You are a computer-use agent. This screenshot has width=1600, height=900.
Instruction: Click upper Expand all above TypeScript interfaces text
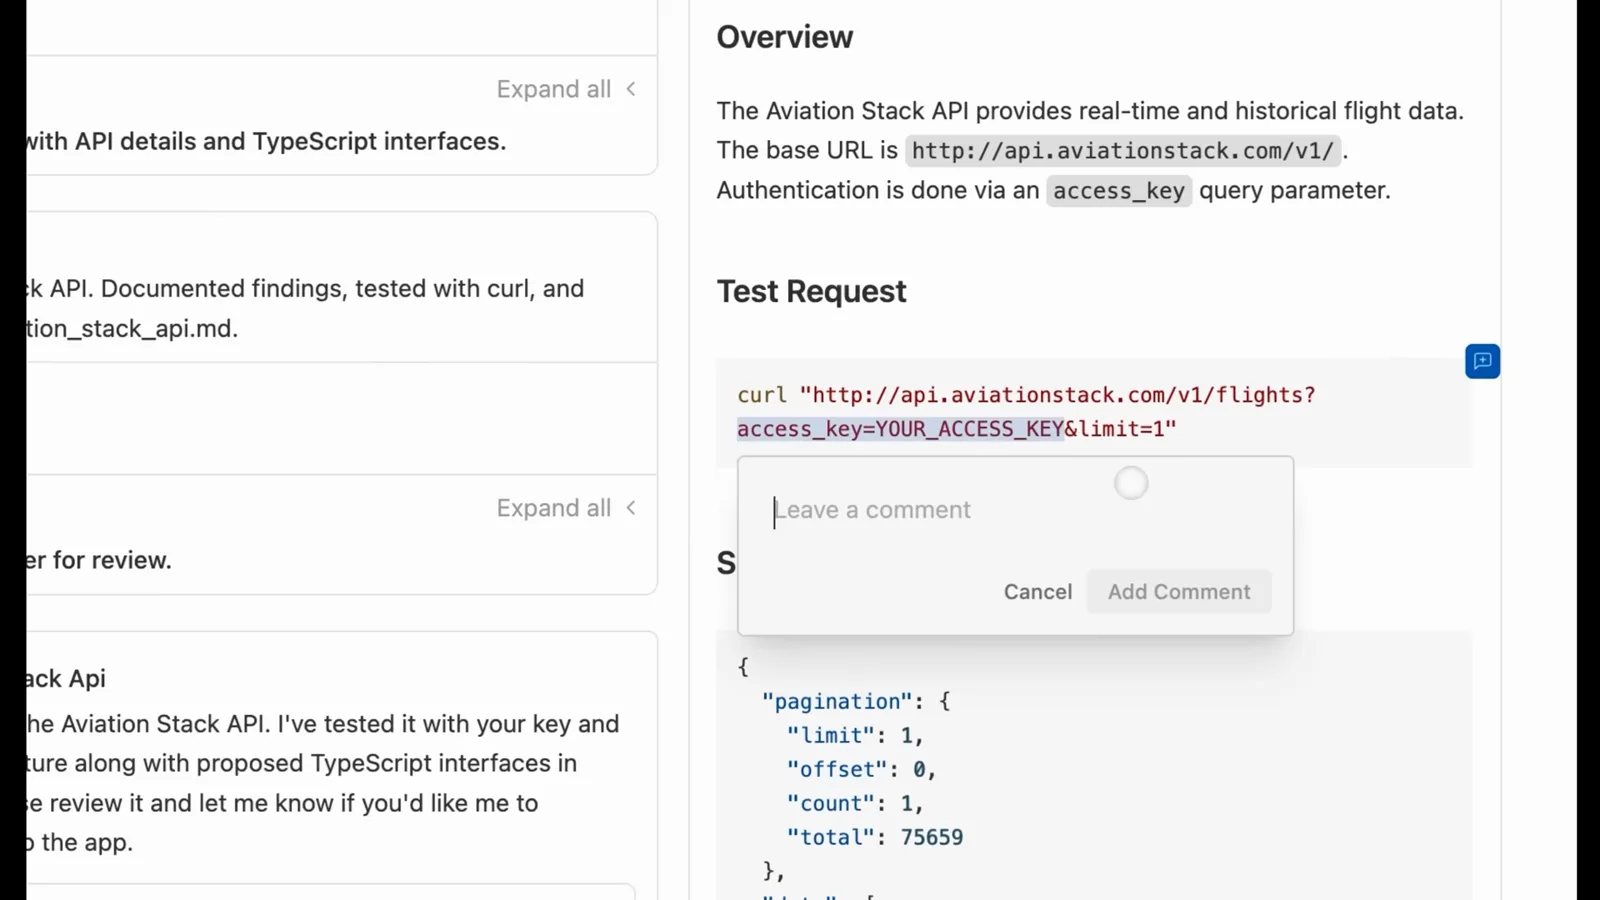tap(553, 89)
